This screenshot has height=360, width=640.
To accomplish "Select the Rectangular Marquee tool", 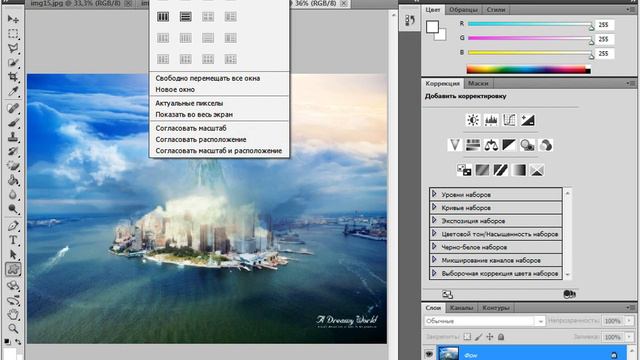I will 13,33.
